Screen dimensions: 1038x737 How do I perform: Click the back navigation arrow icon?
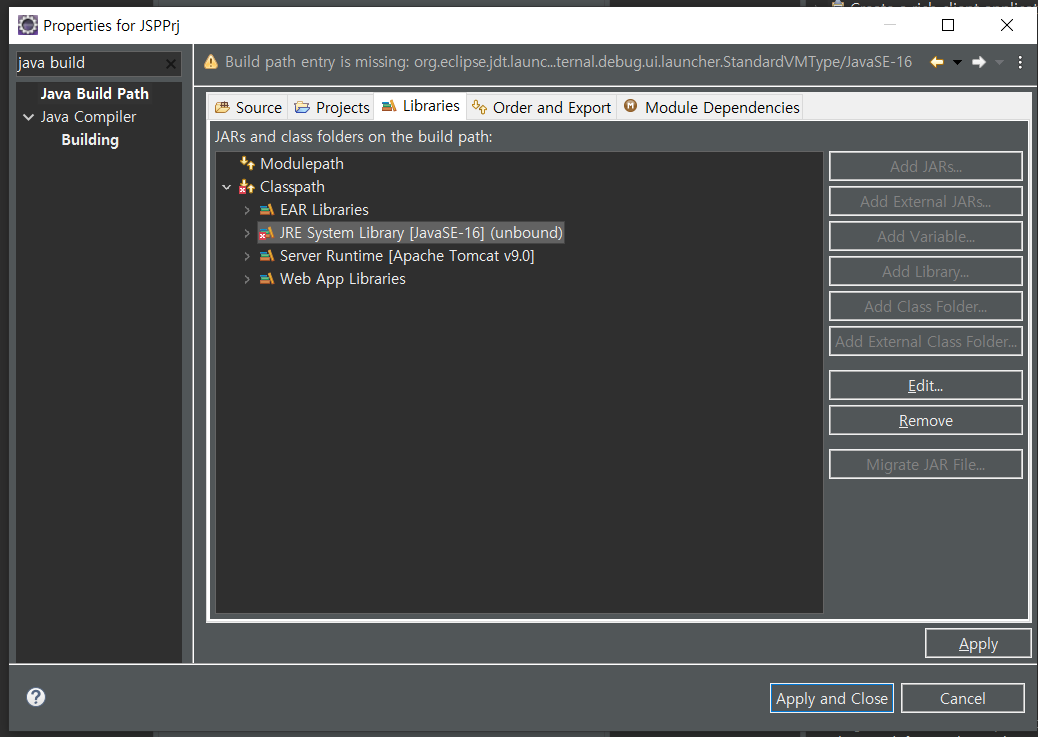(x=937, y=62)
